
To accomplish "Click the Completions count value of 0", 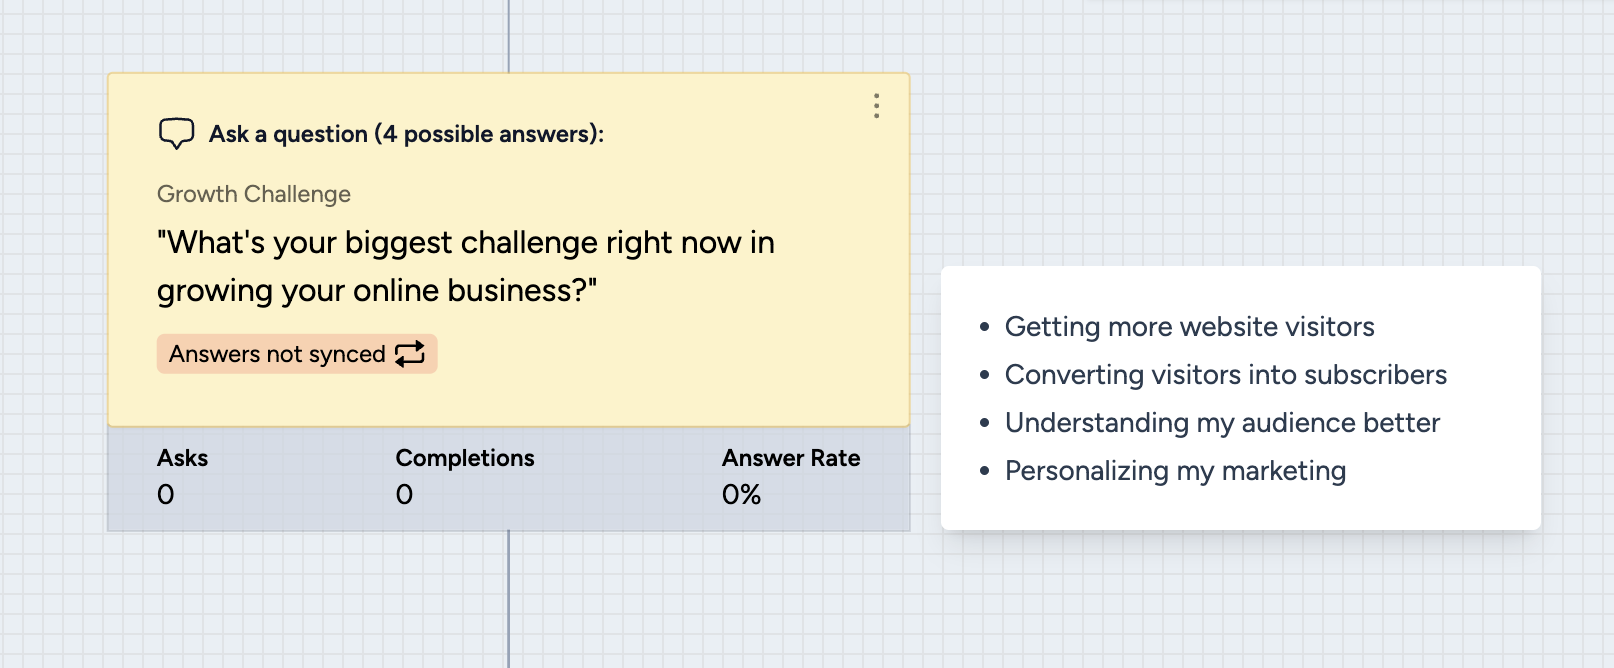I will (x=404, y=495).
